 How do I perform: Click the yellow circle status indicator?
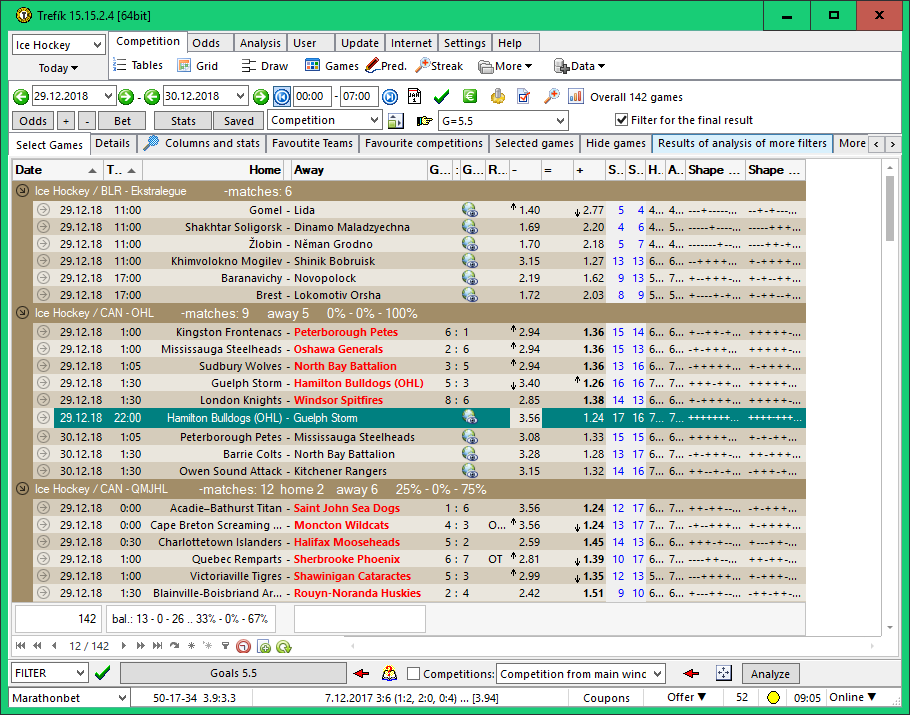click(773, 697)
